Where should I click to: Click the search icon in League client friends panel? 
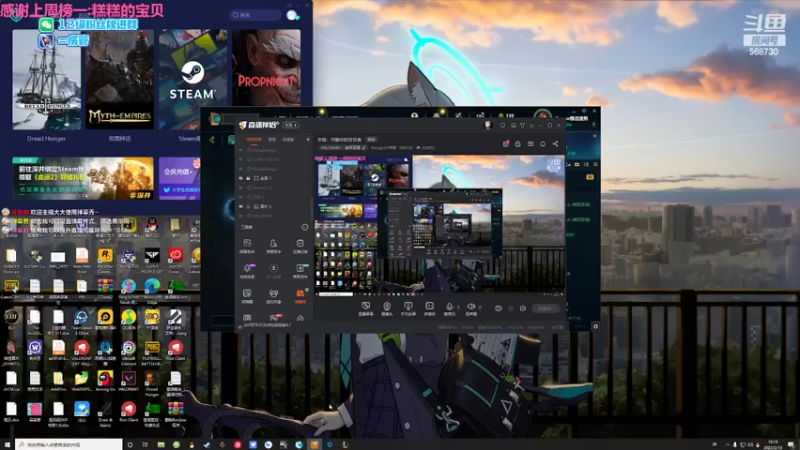tap(595, 164)
